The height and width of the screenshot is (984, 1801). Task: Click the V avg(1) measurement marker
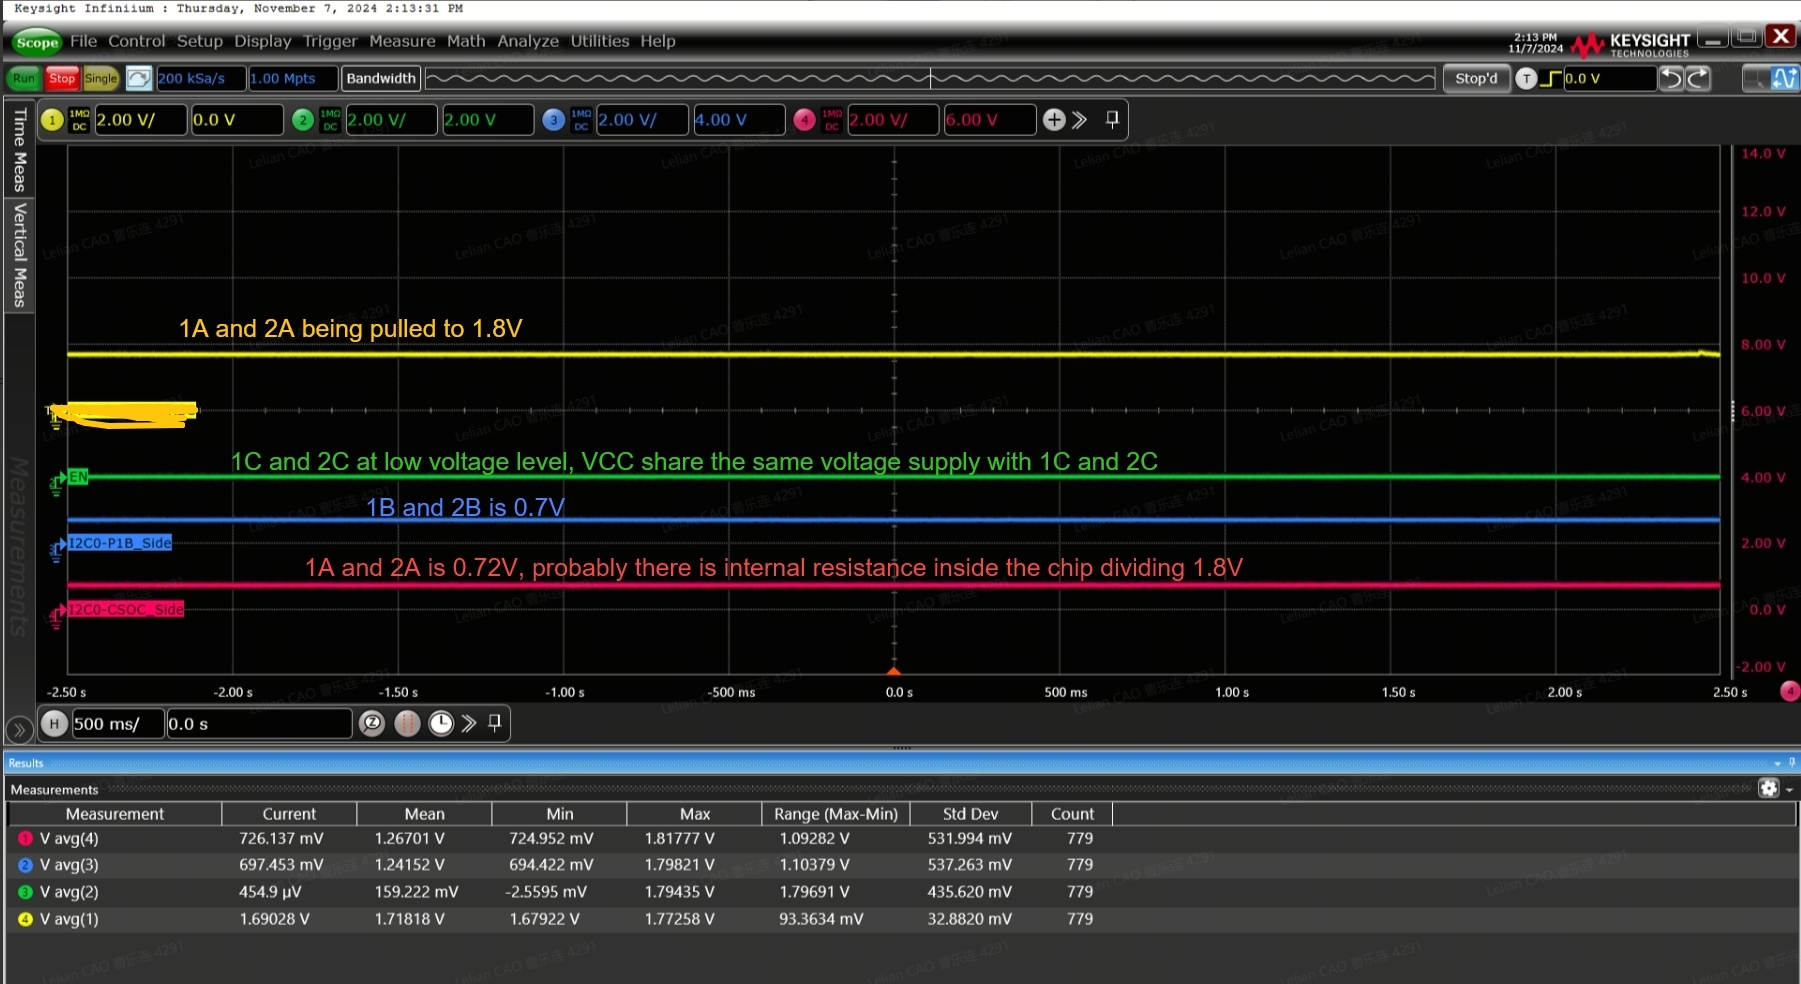[x=26, y=919]
